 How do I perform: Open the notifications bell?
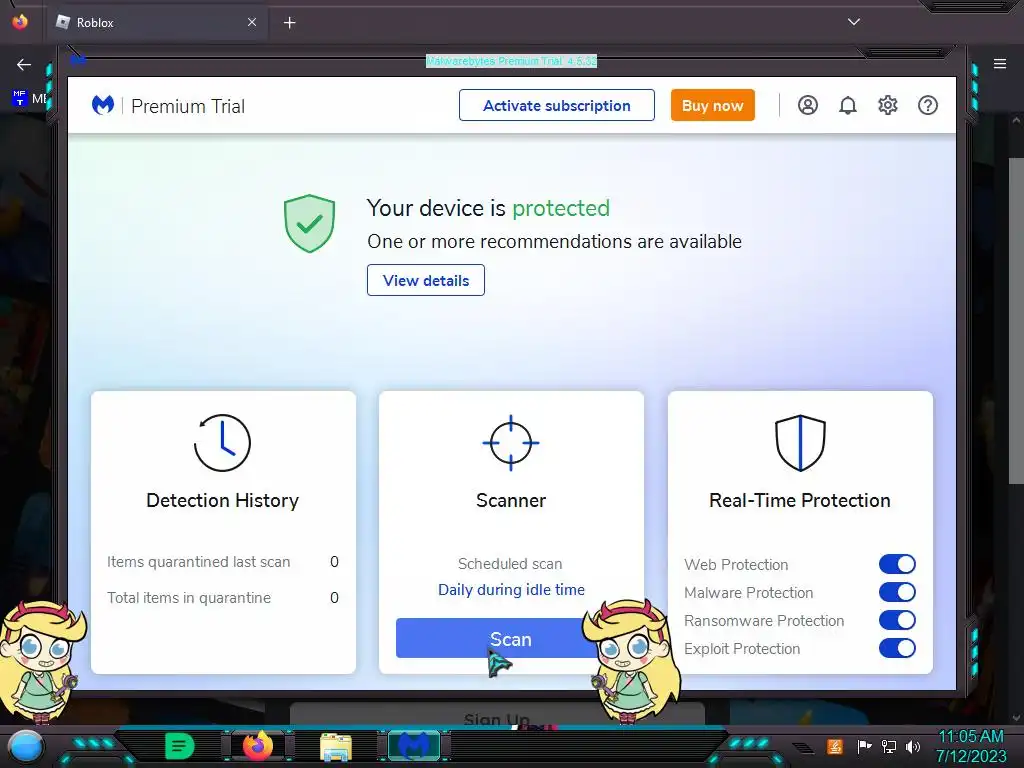point(848,105)
